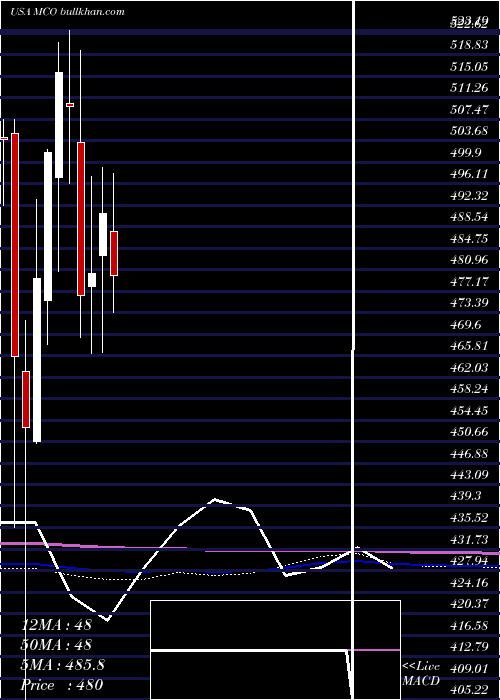Click the 499.9 price axis label

[466, 153]
